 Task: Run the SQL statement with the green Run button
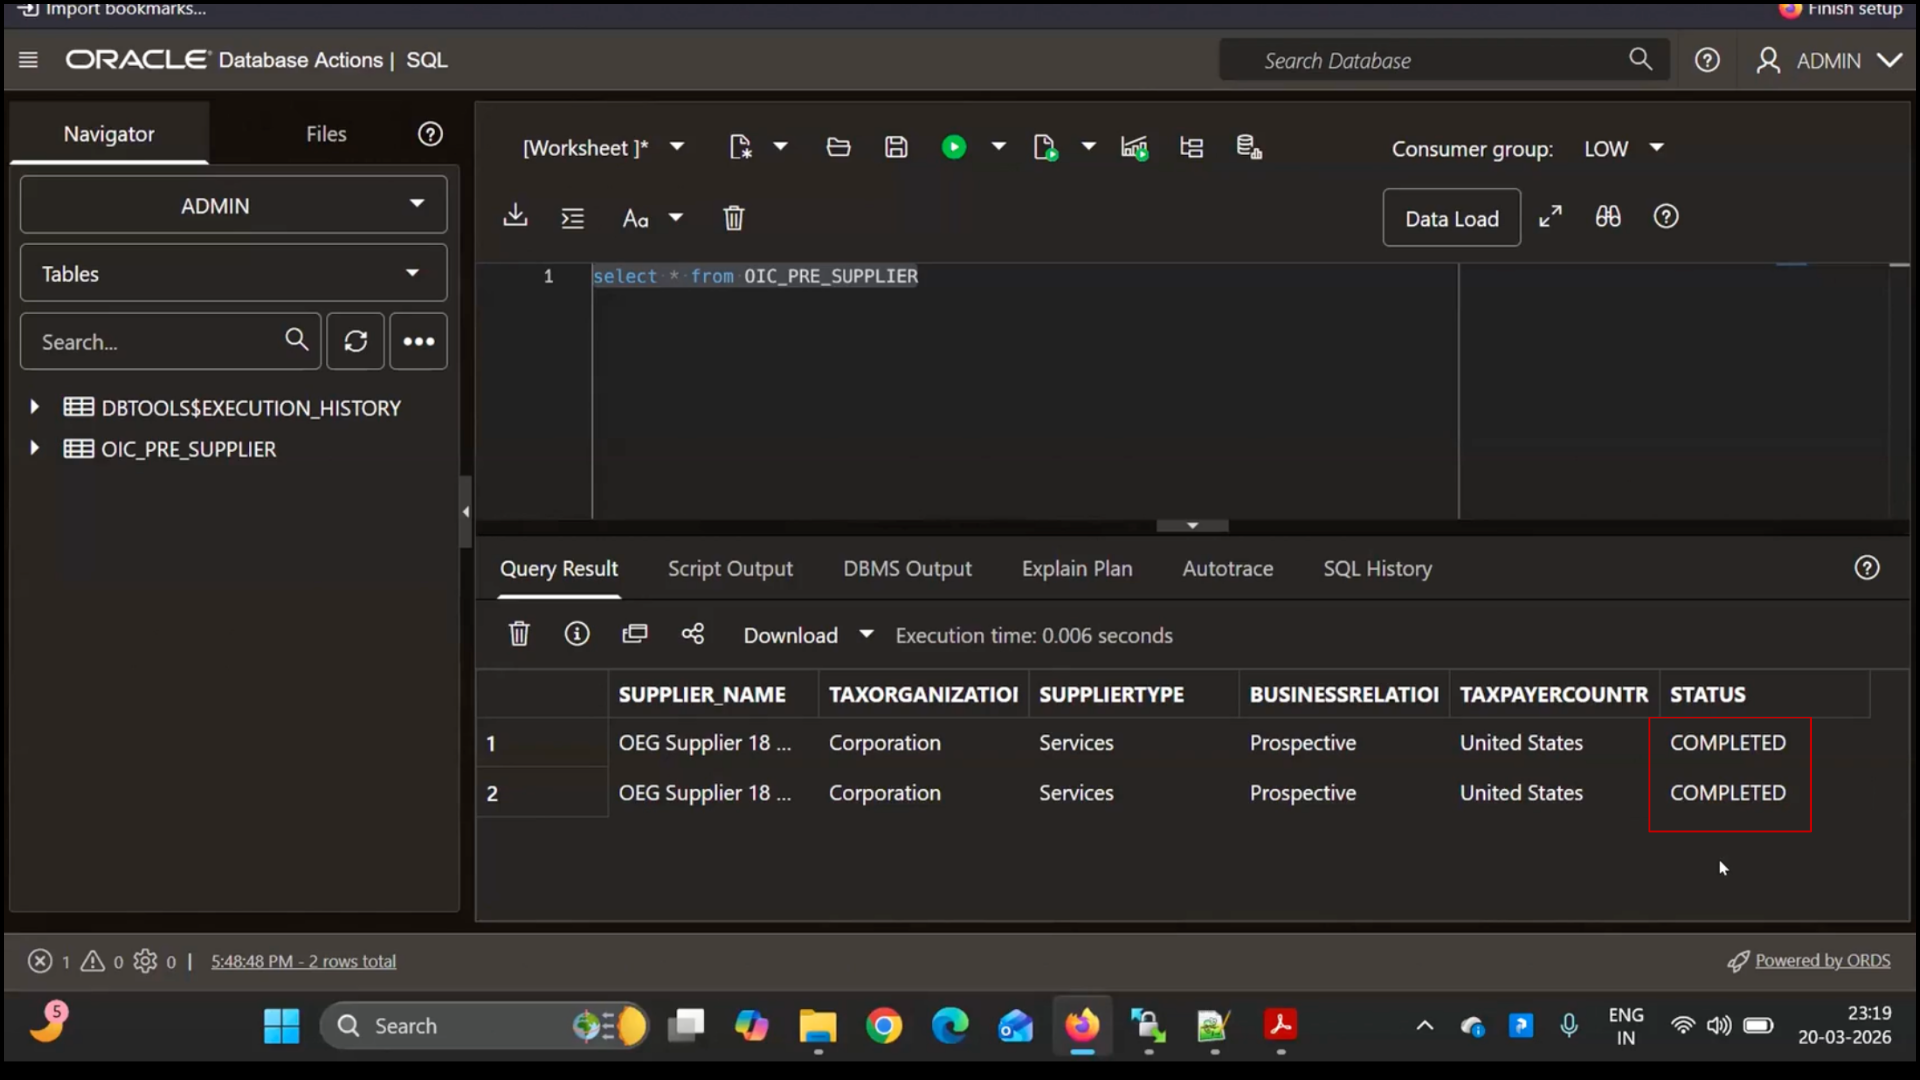955,146
